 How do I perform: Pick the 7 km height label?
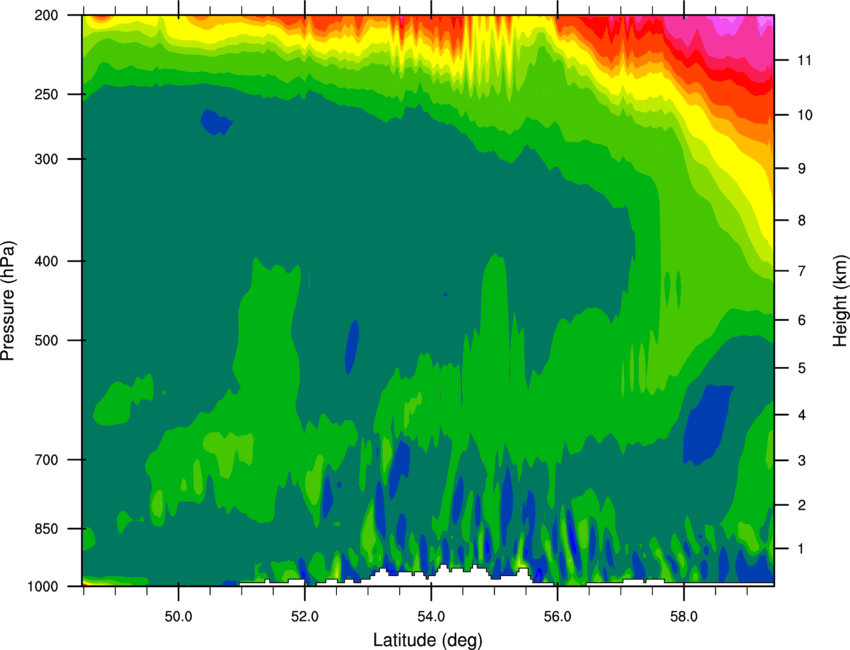tap(801, 271)
